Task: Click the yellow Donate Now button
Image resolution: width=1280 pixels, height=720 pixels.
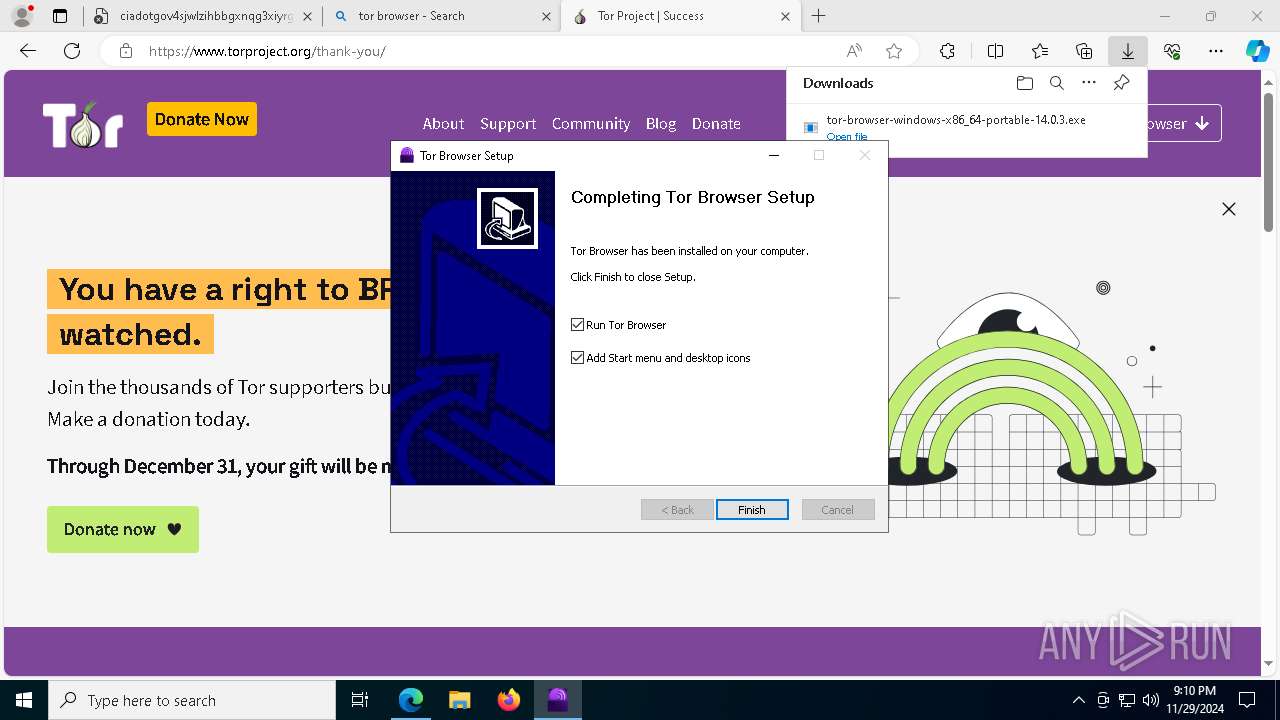Action: [202, 119]
